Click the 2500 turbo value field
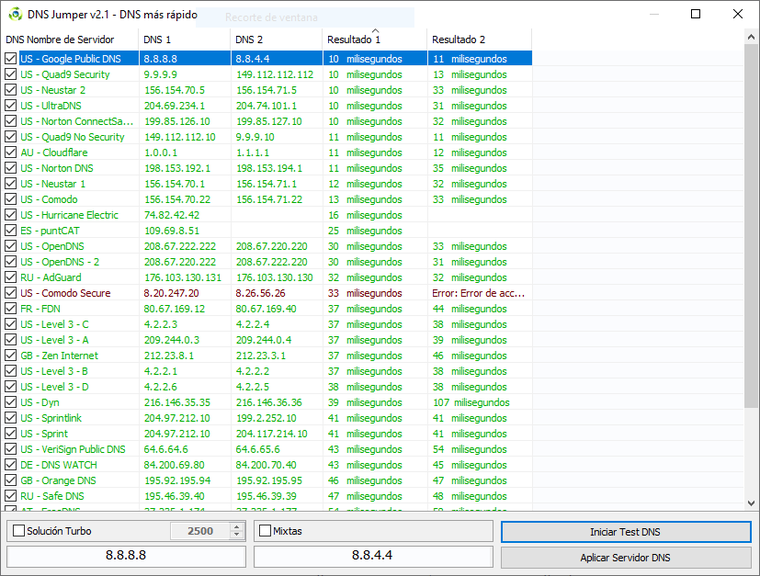Viewport: 760px width, 576px height. [x=200, y=531]
